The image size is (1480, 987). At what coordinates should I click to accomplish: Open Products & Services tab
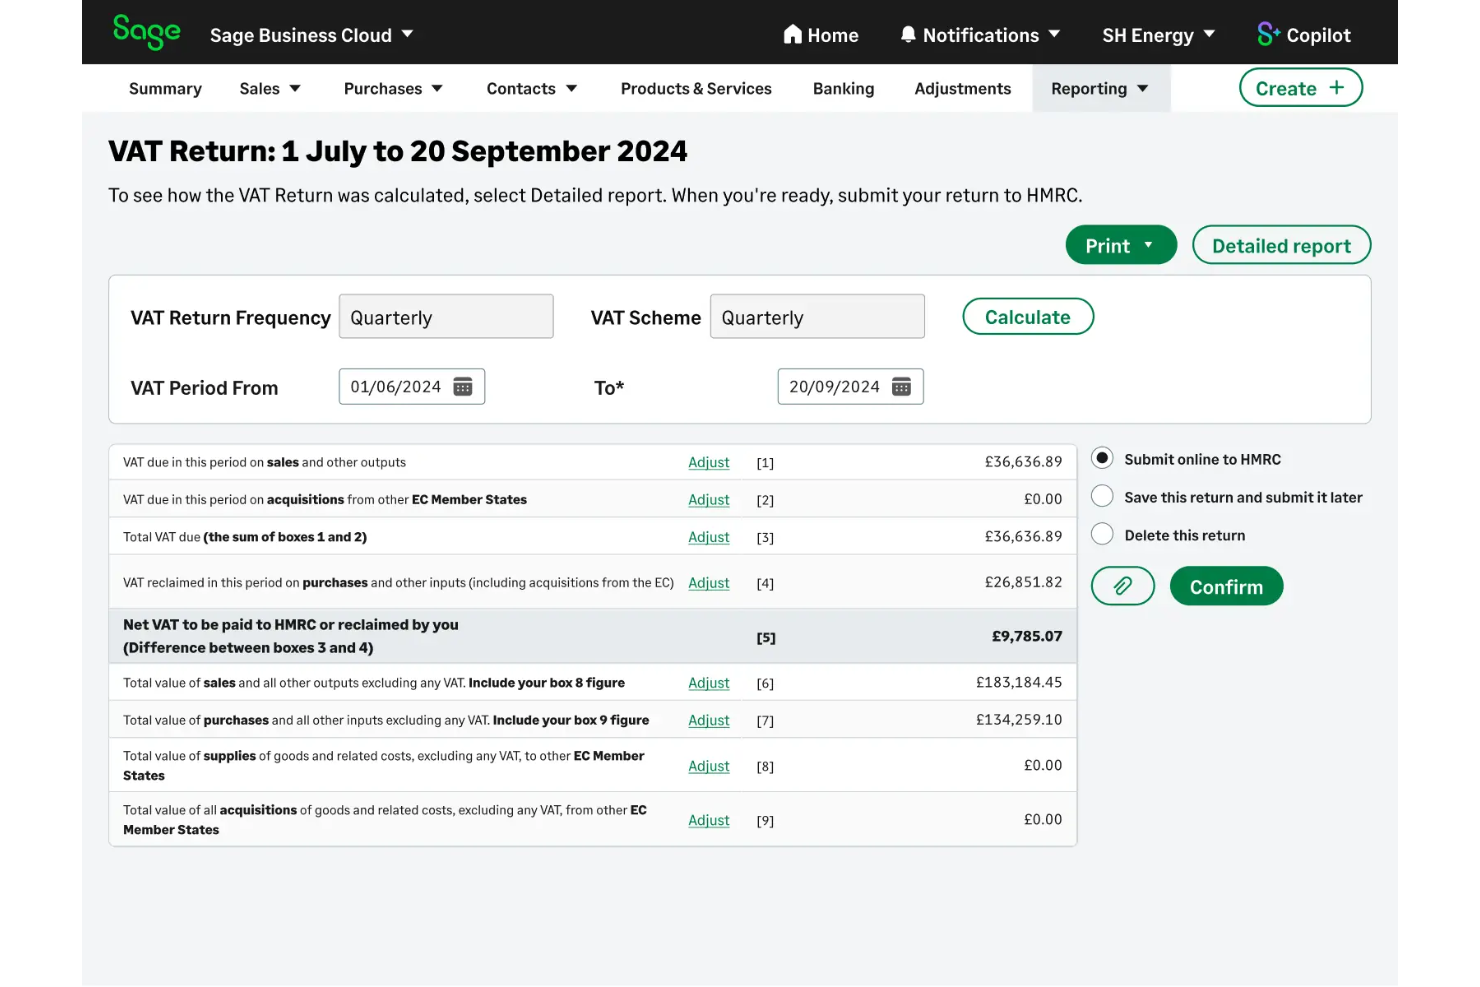pyautogui.click(x=696, y=89)
